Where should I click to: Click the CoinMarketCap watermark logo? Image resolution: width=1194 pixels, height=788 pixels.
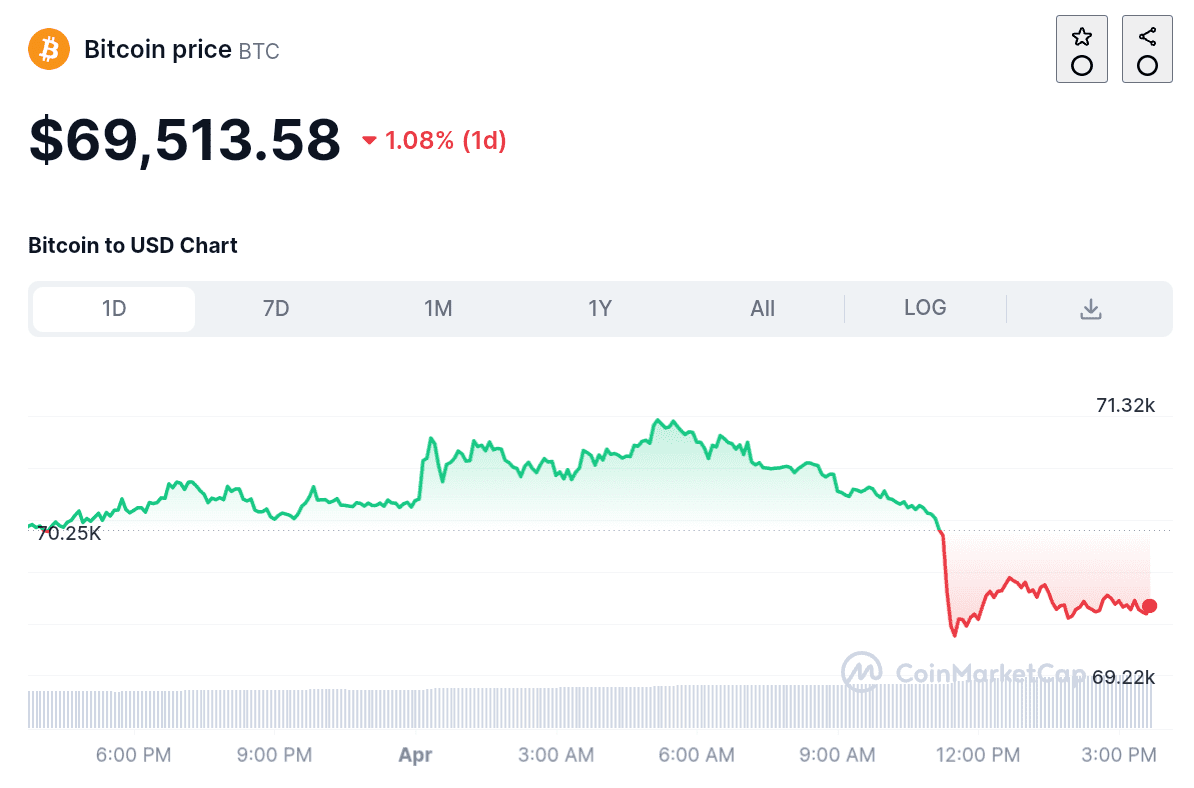[861, 672]
